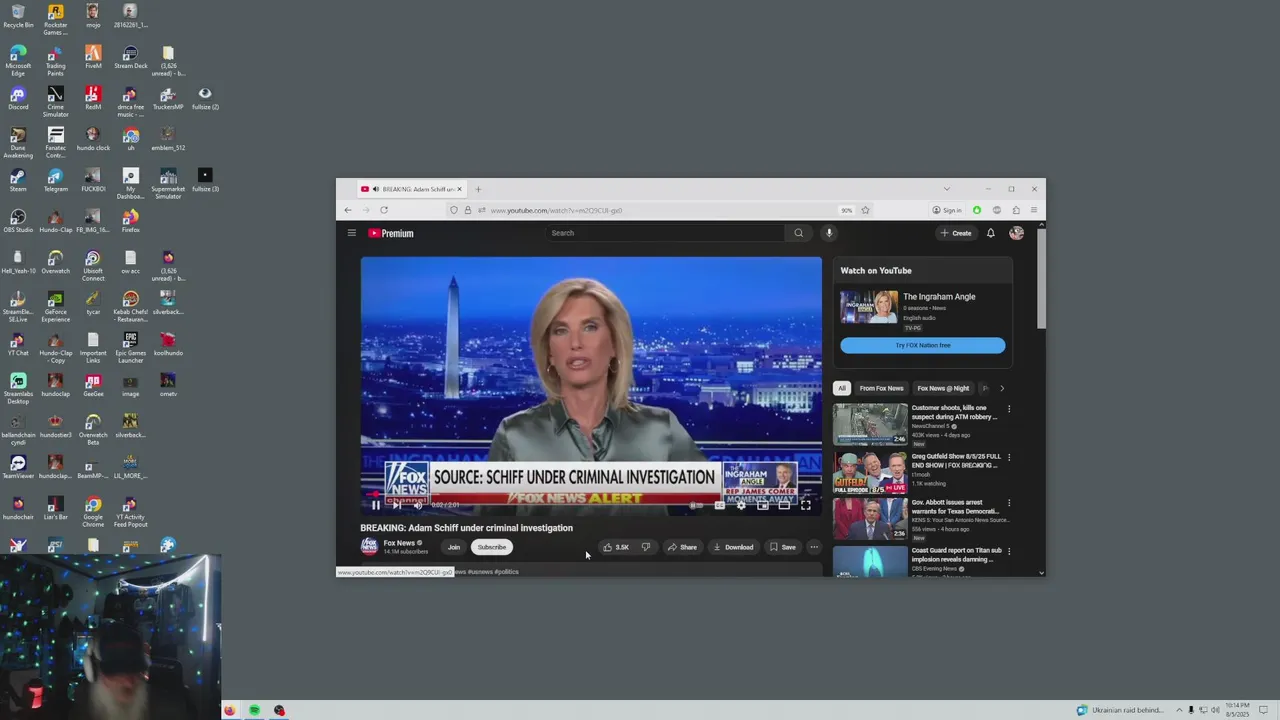Focus the YouTube Search box

pos(665,233)
